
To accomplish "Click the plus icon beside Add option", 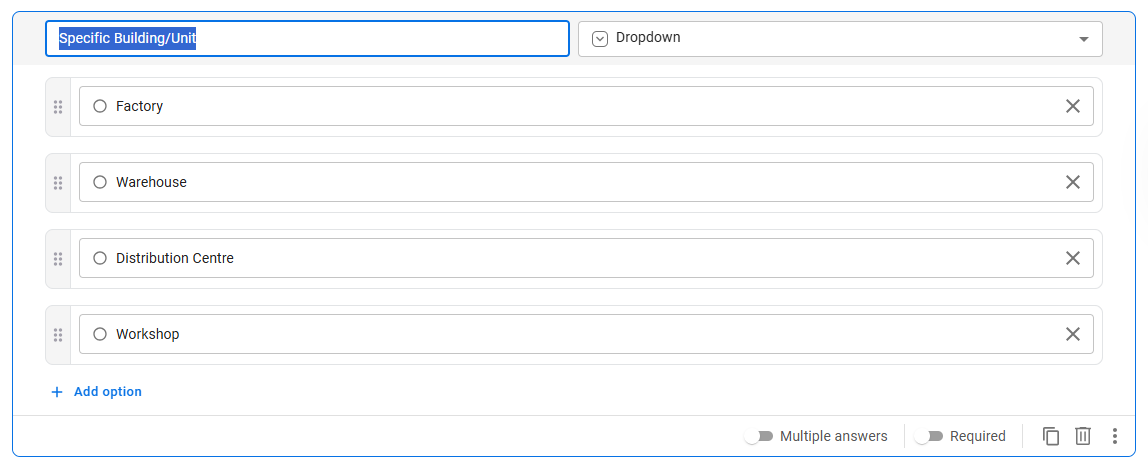I will click(x=57, y=392).
